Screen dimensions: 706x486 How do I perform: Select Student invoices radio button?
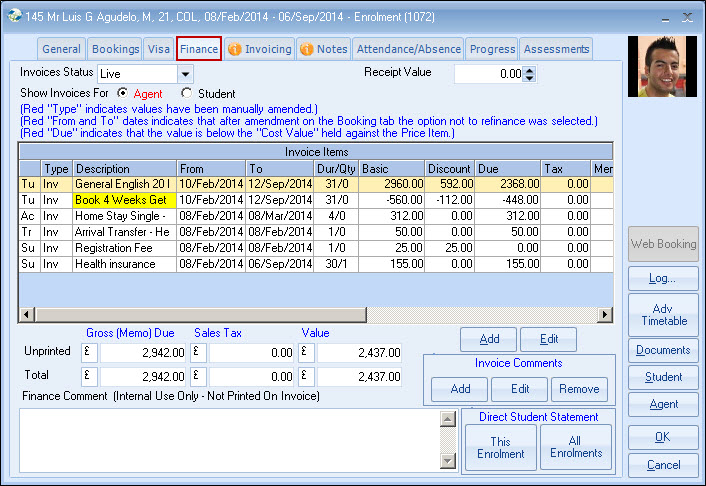(186, 93)
